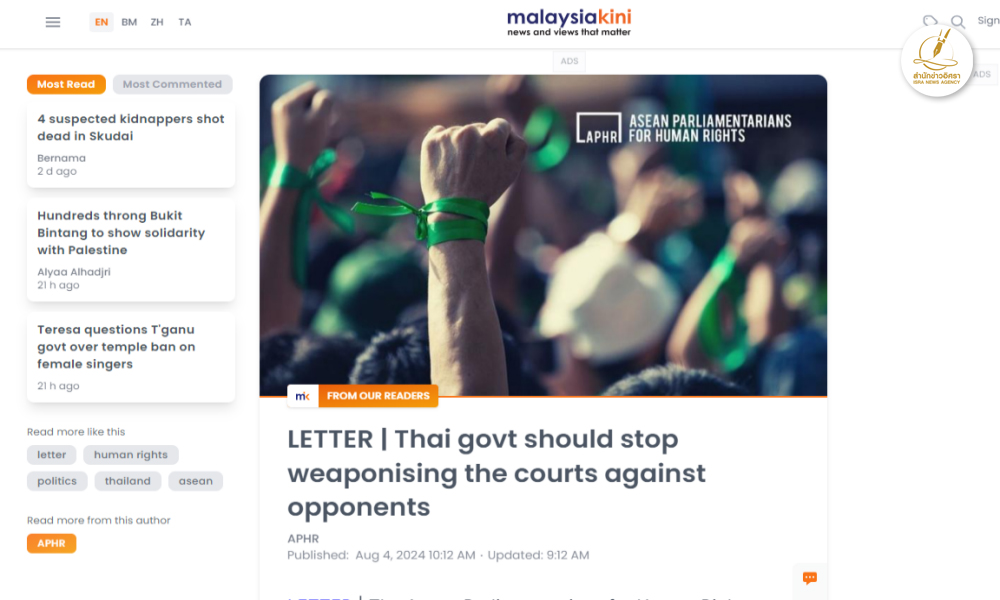Open the hamburger navigation menu

[53, 22]
